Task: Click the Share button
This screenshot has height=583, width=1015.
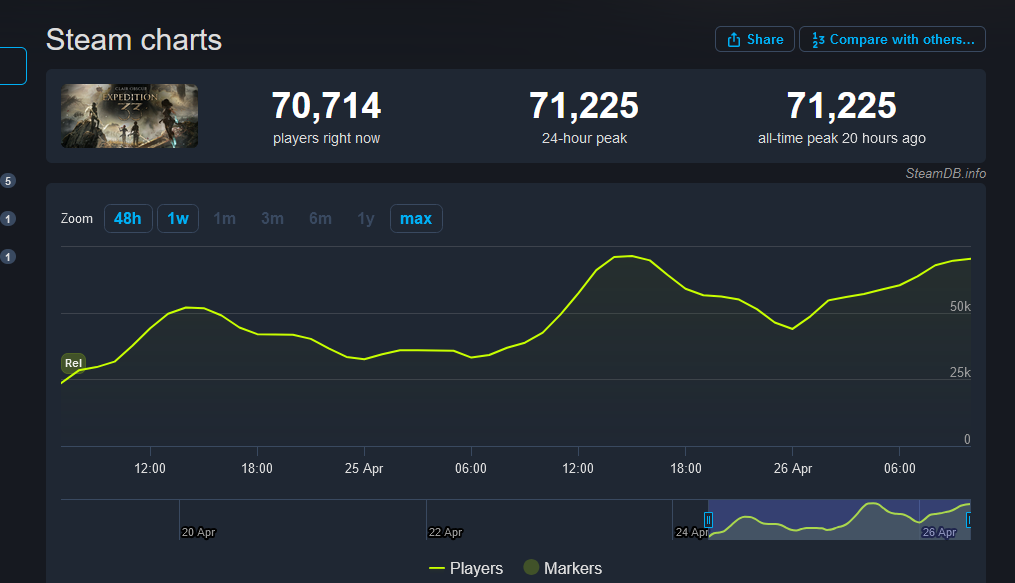Action: pos(755,39)
